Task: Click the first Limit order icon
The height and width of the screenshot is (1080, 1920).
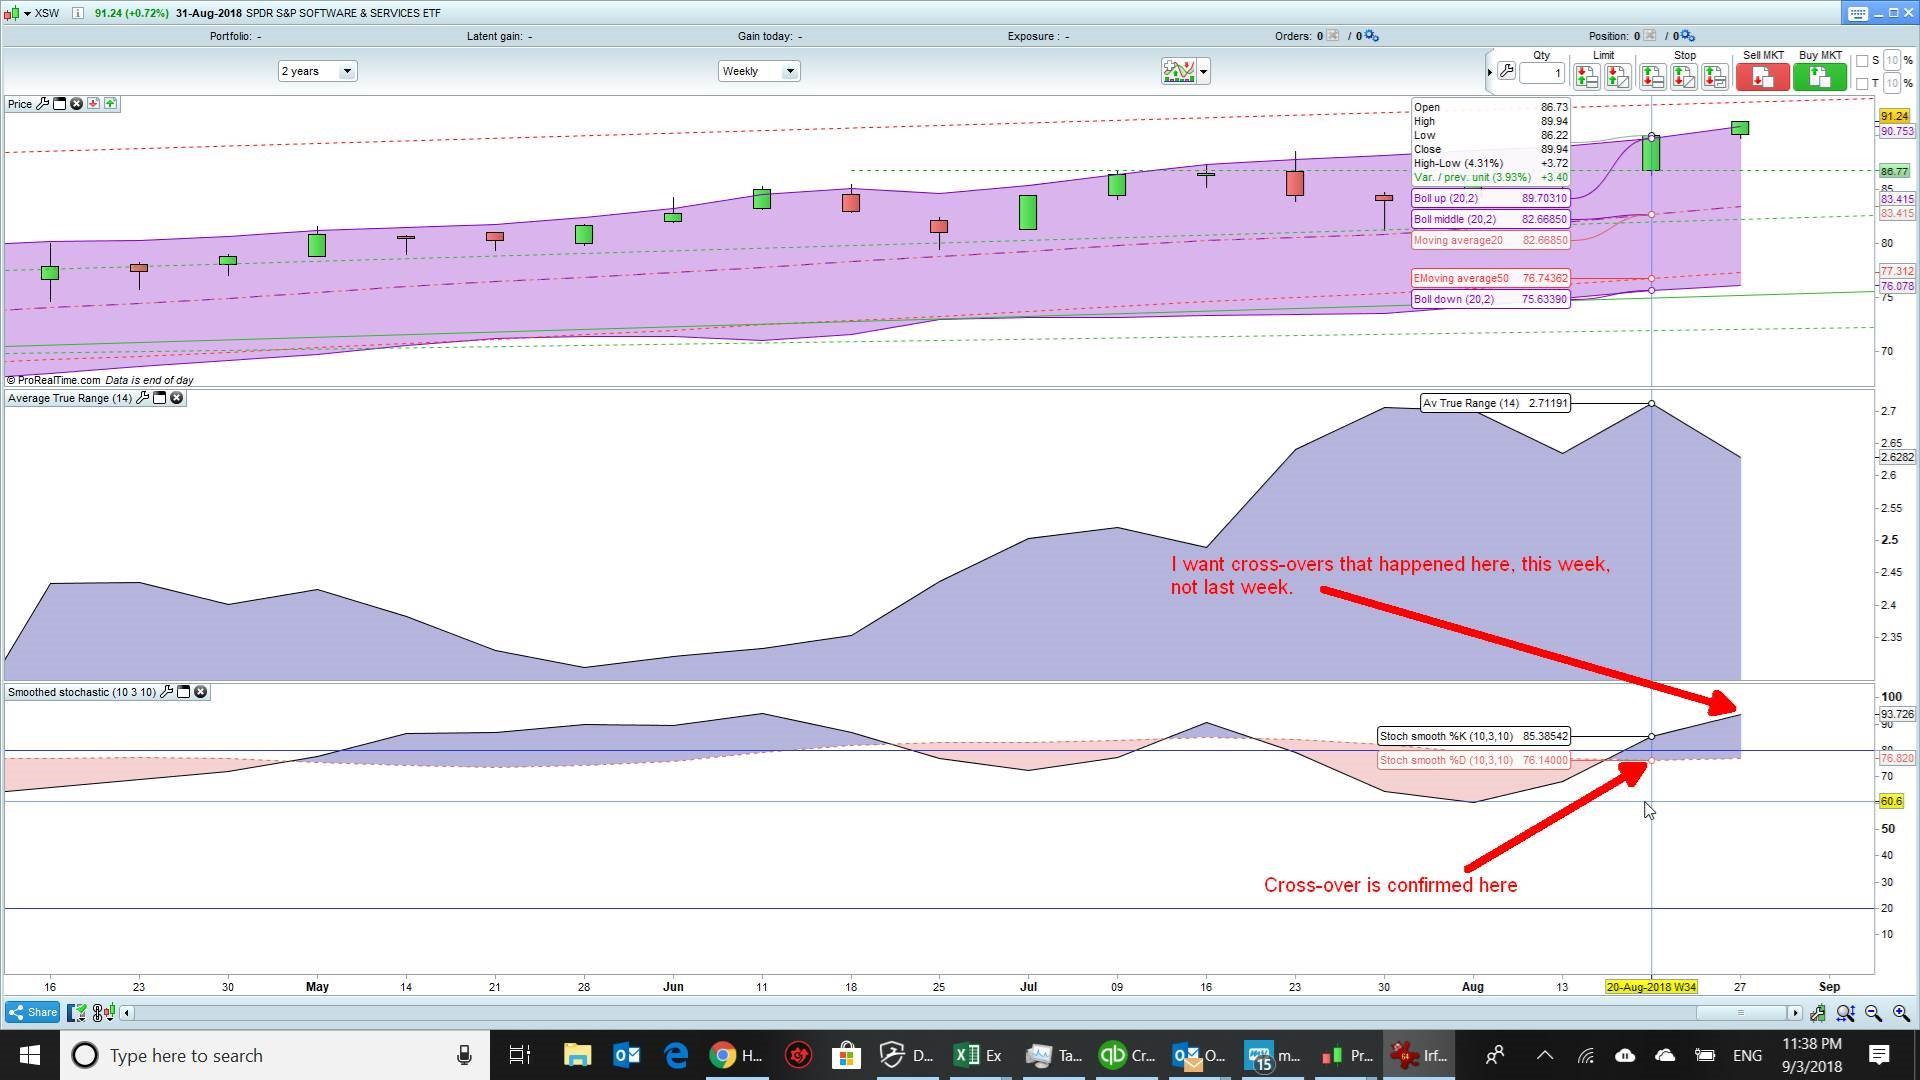Action: pos(1586,77)
